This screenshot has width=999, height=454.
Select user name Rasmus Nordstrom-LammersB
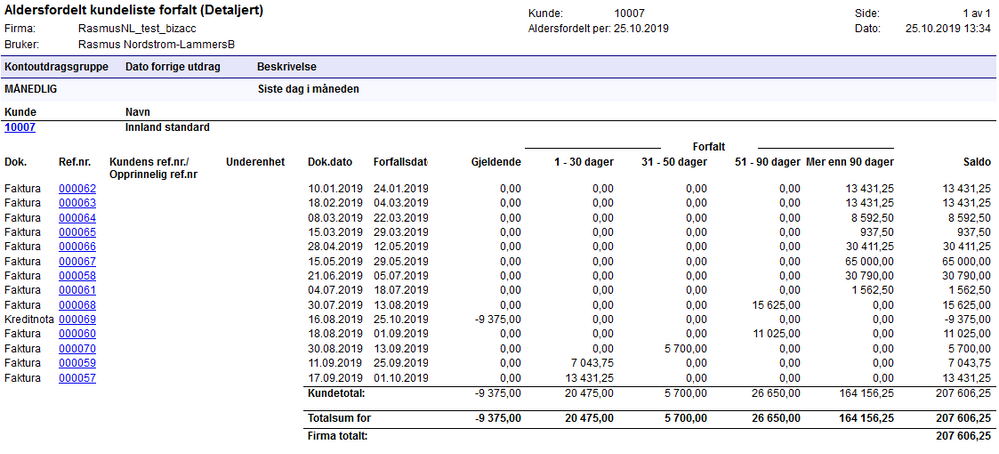[x=157, y=45]
